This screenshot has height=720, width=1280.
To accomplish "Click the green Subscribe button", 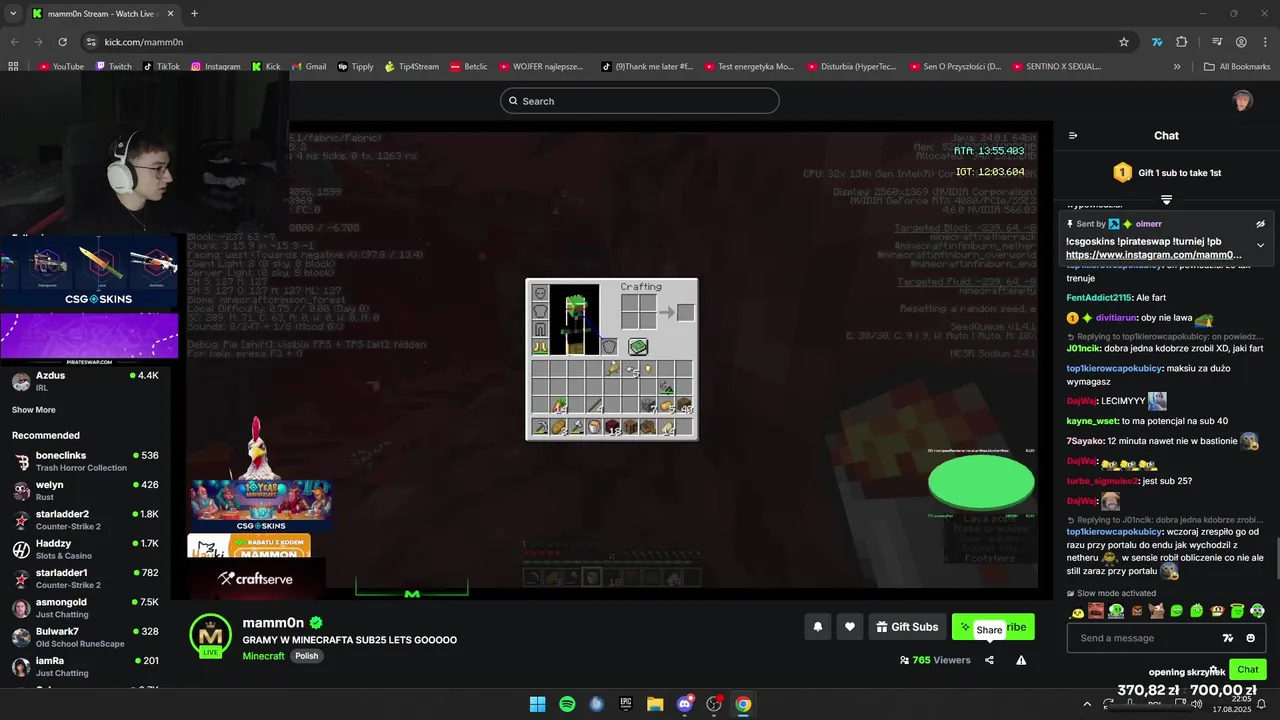I will coord(993,627).
